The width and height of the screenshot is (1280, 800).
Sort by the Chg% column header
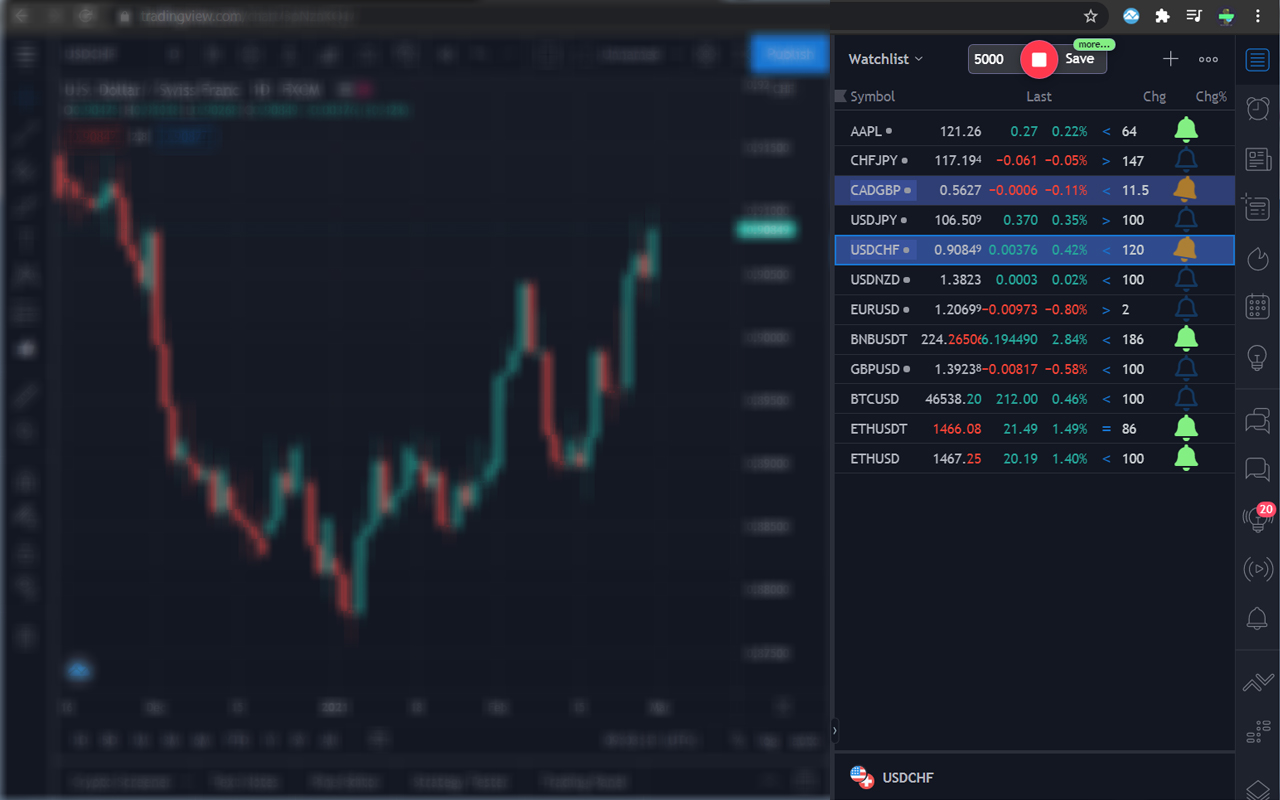(1211, 97)
